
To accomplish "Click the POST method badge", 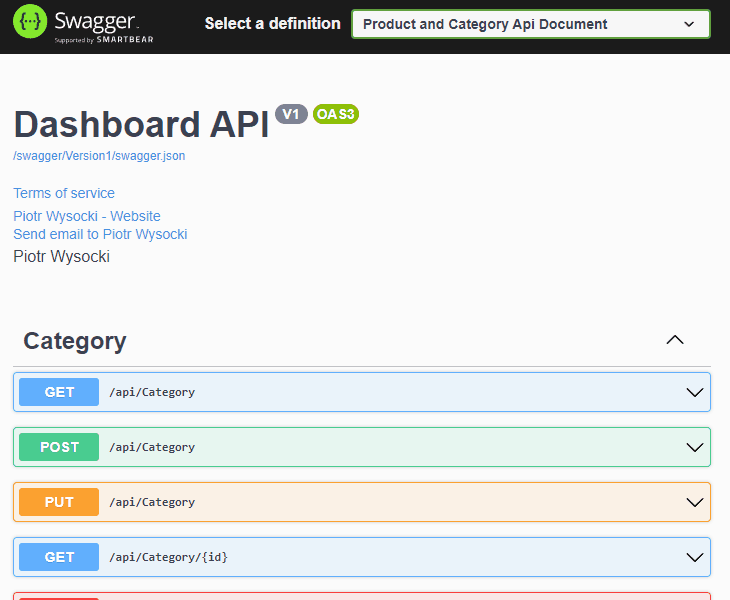I will [59, 447].
